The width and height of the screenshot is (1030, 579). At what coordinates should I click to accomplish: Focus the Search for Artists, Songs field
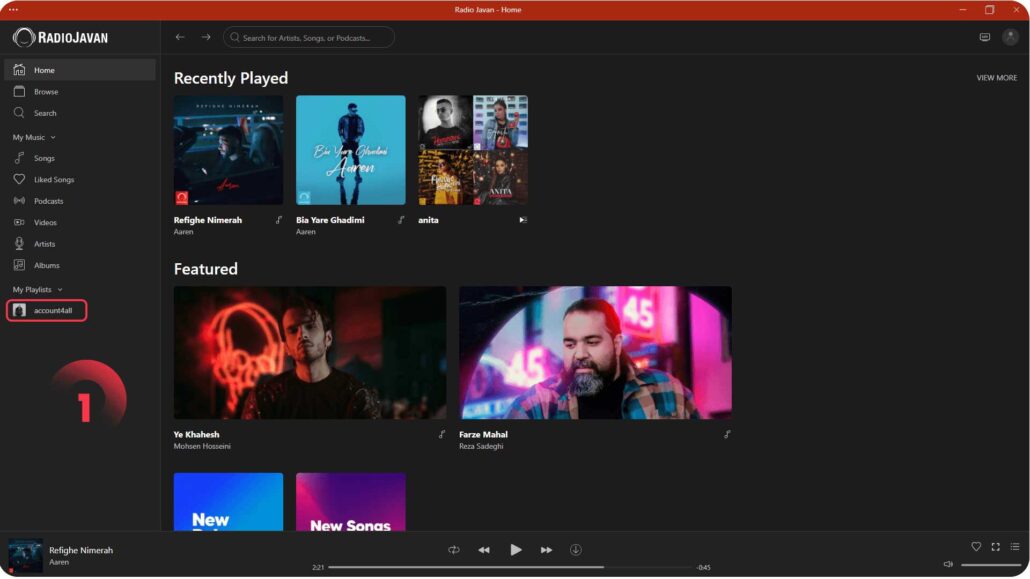click(309, 37)
